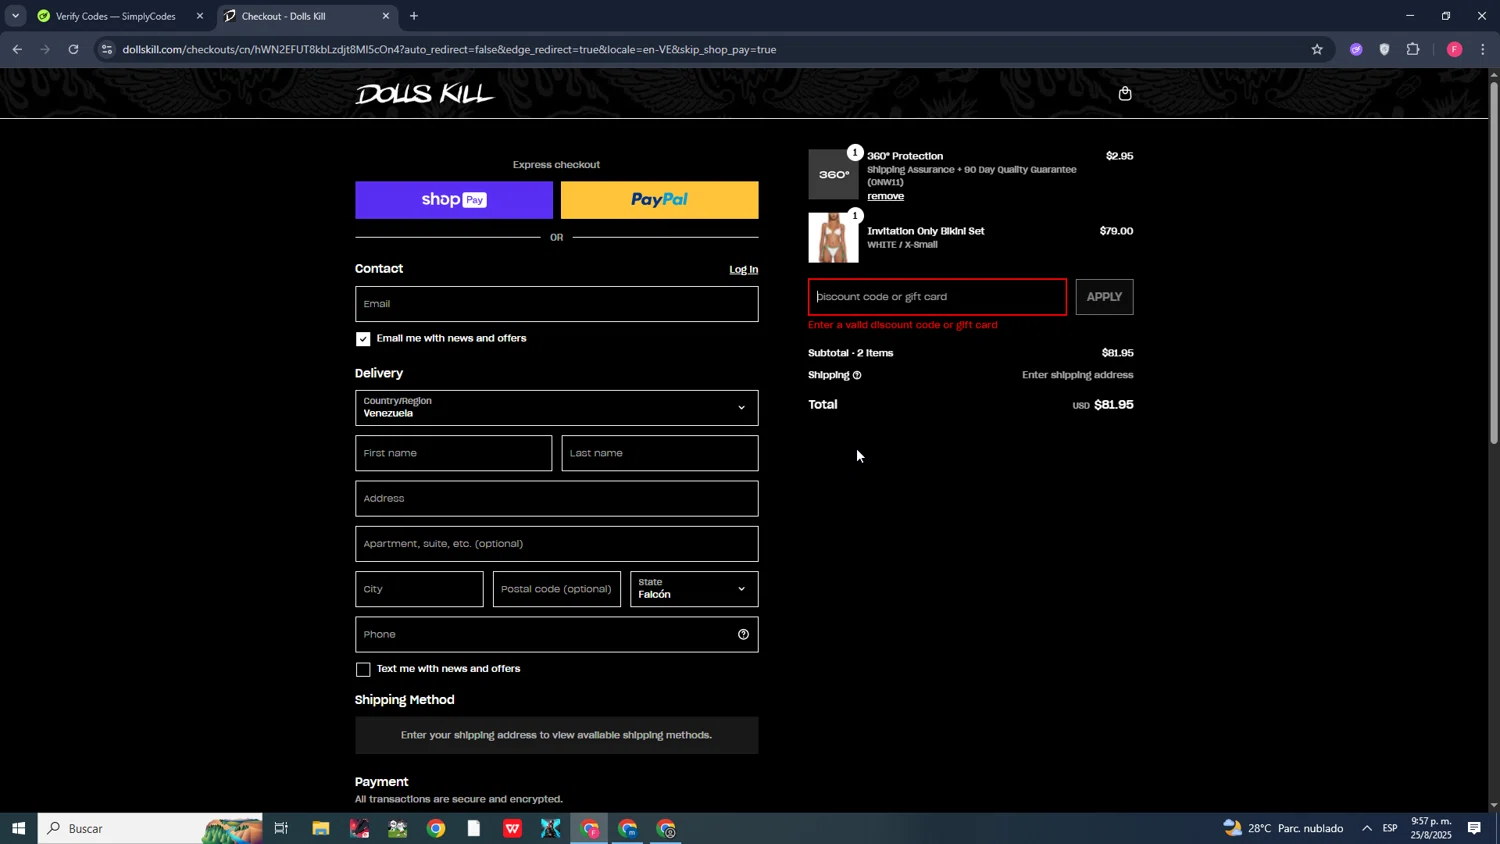Click the Windows search box Buscar
The width and height of the screenshot is (1500, 844).
150,828
